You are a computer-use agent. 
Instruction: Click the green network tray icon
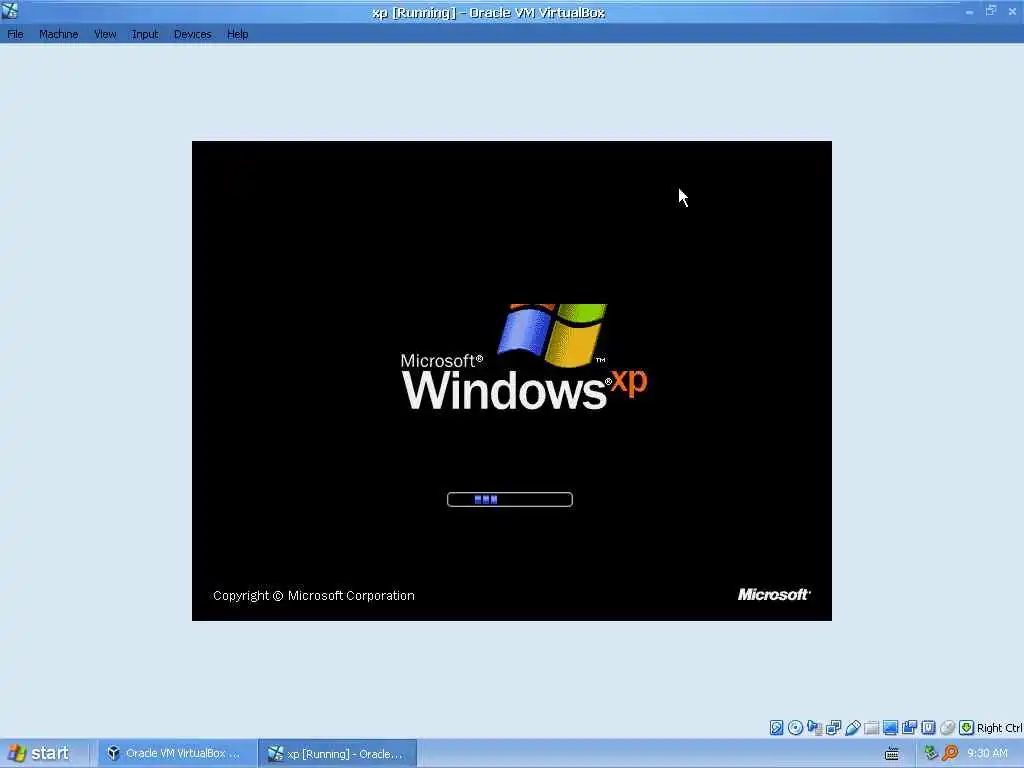[x=931, y=753]
